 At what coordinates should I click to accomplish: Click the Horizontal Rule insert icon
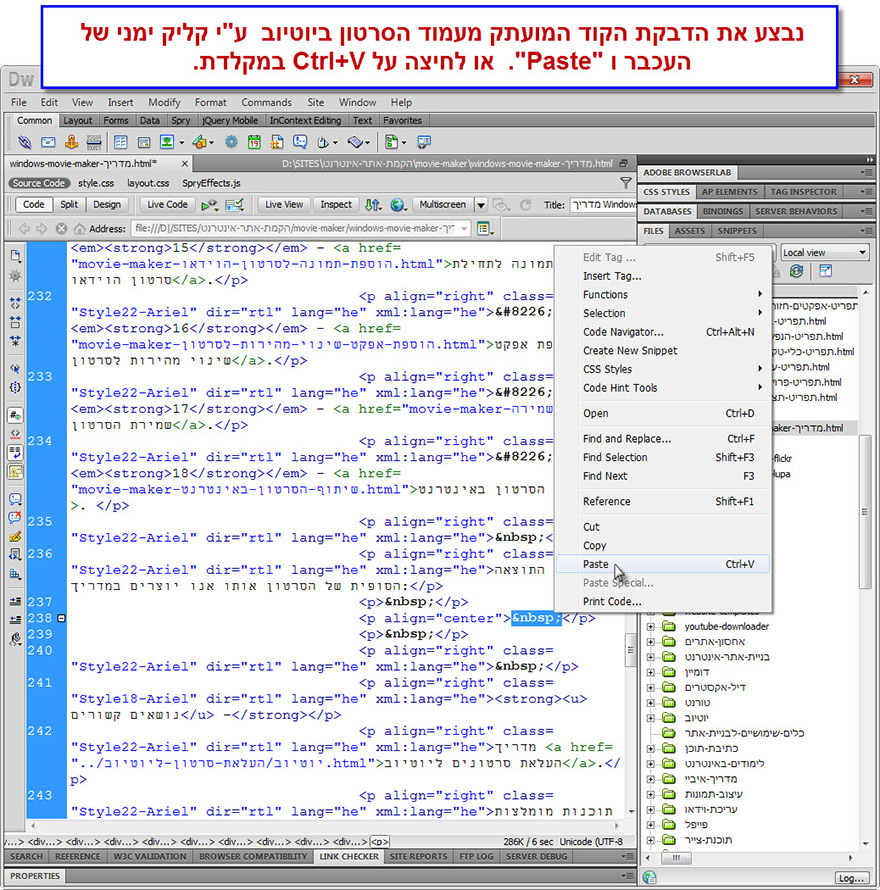pos(94,142)
